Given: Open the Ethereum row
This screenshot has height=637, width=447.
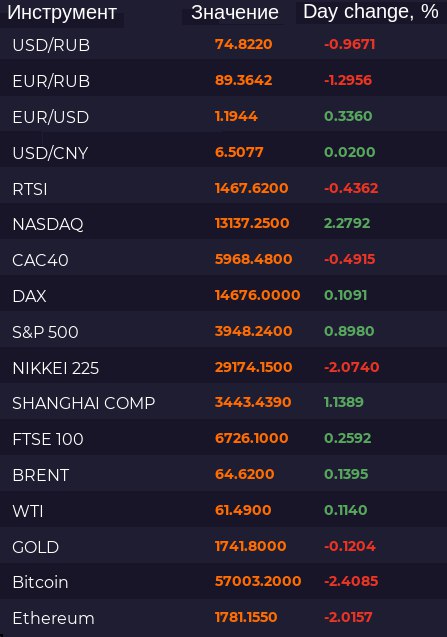Looking at the screenshot, I should [224, 618].
